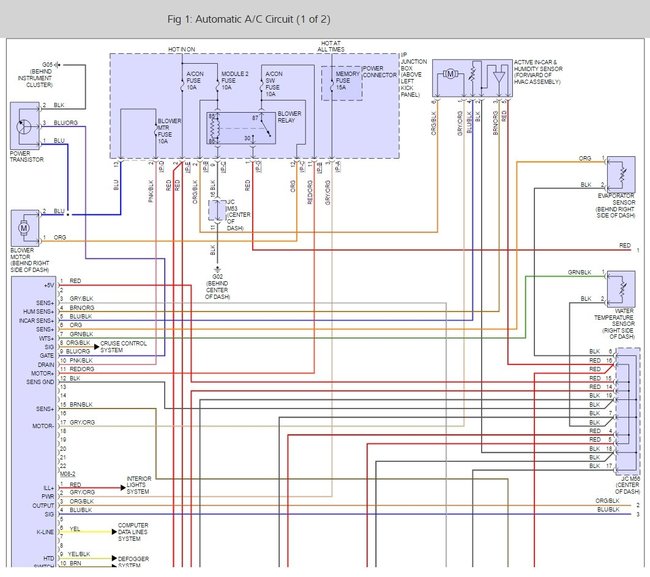Select the HOT AT ALL TIMES label
Image resolution: width=650 pixels, height=577 pixels.
click(x=331, y=46)
